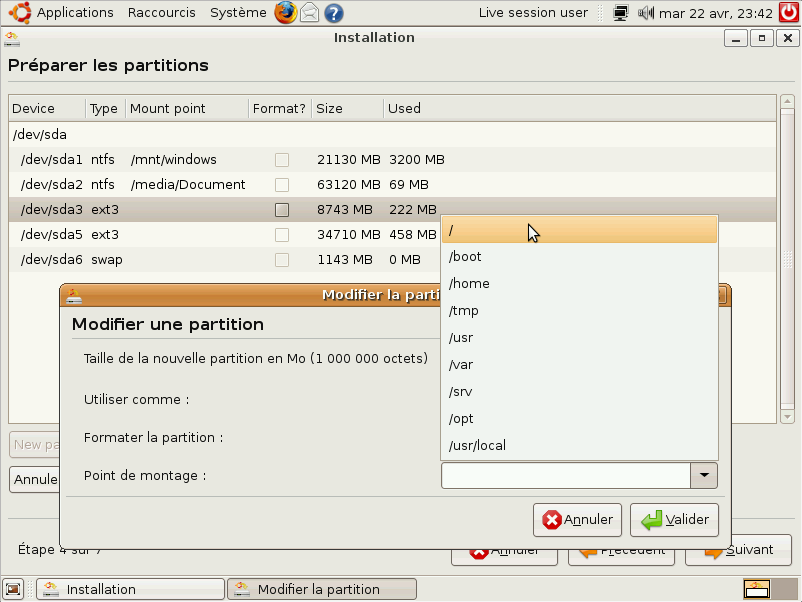
Task: Click the Show Desktop icon in bottom panel
Action: point(13,589)
